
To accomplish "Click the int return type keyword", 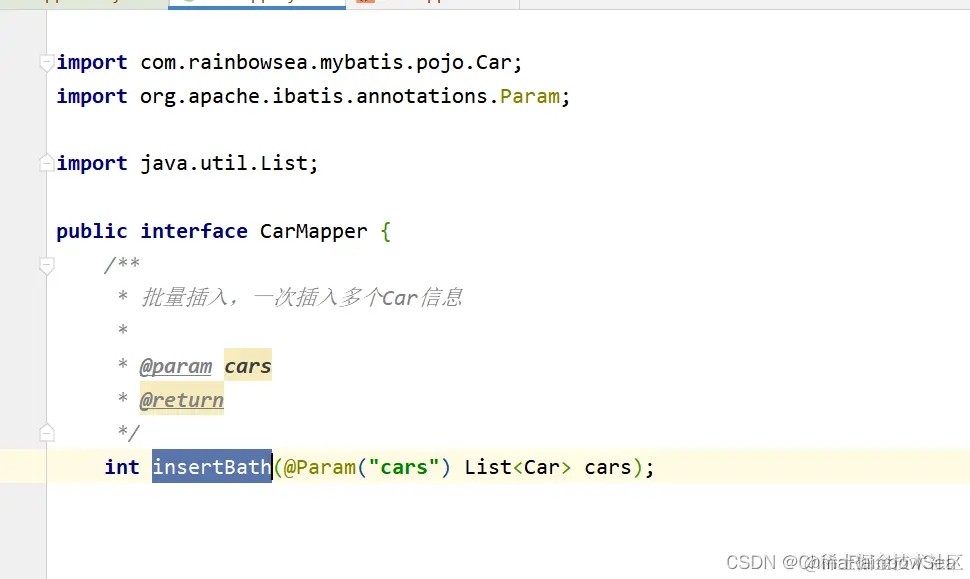I will click(122, 467).
